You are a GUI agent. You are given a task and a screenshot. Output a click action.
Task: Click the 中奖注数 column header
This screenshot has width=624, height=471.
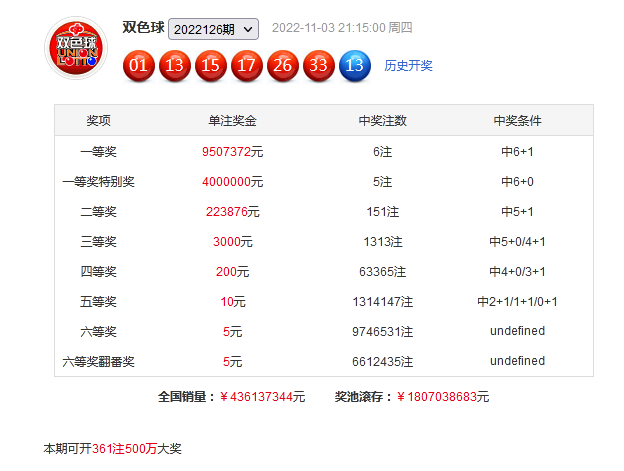click(382, 121)
